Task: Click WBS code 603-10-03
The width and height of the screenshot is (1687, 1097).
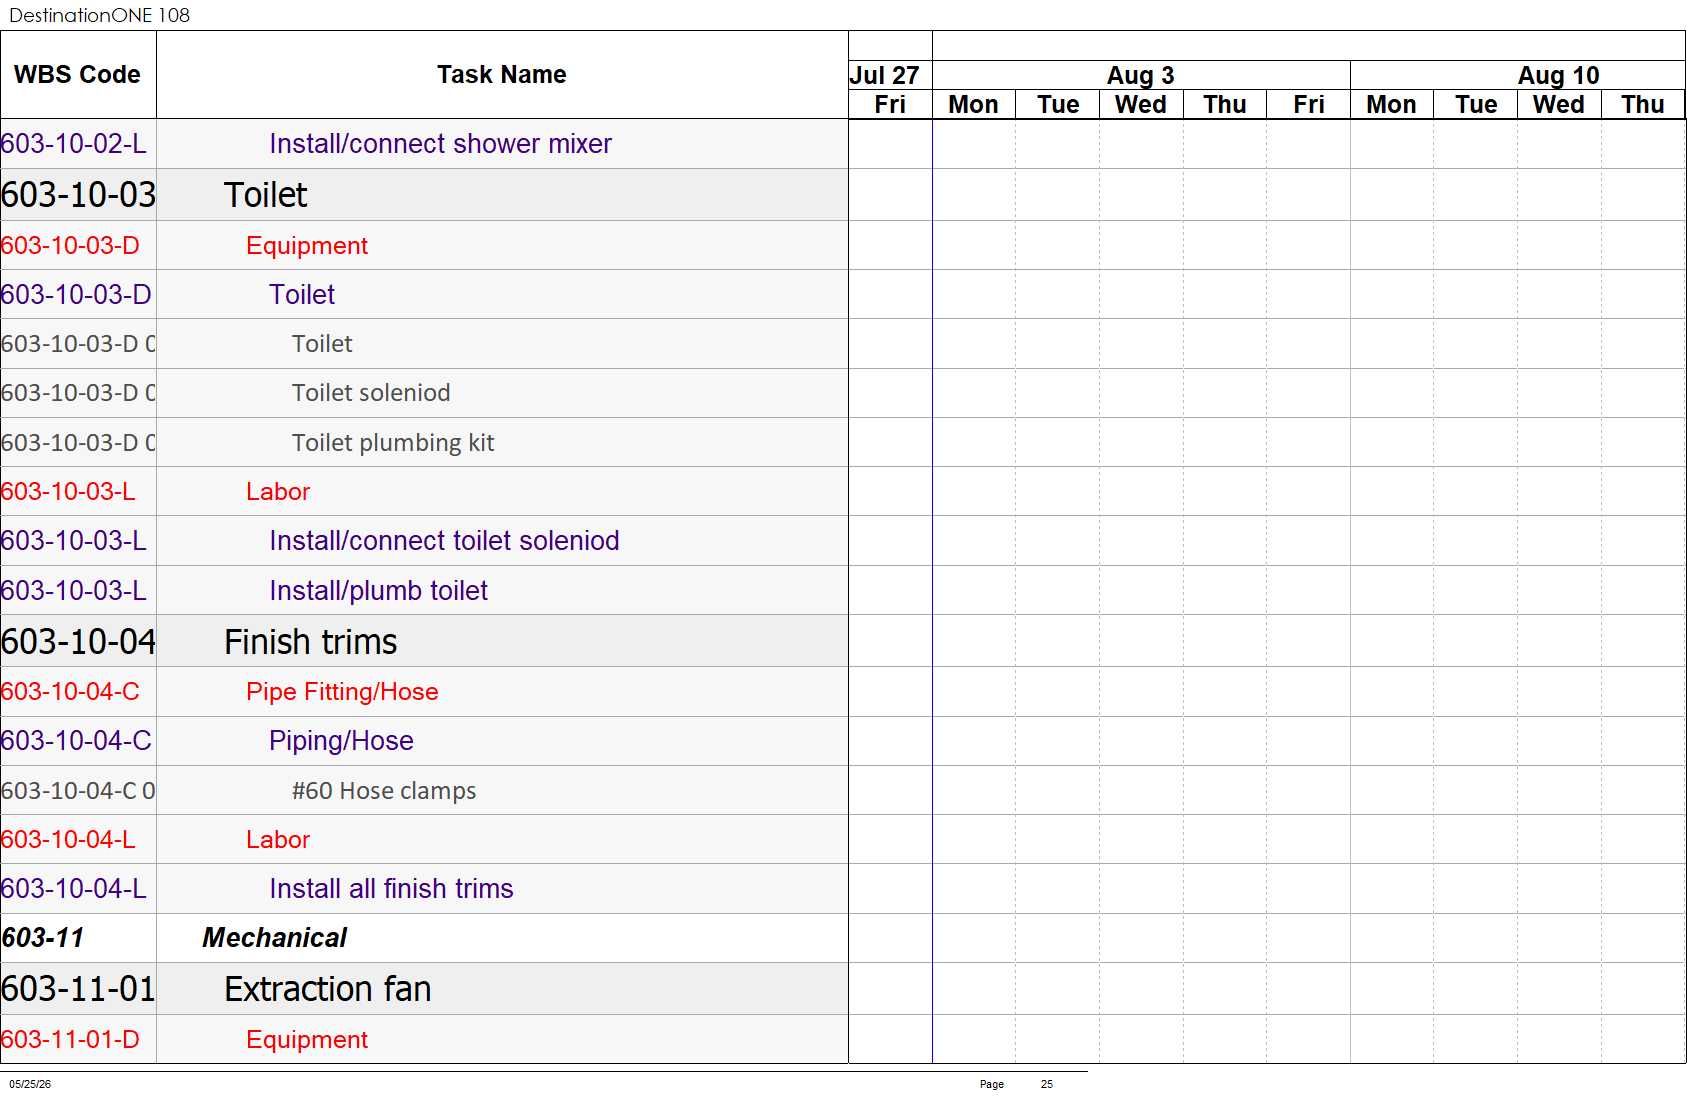Action: pyautogui.click(x=78, y=195)
